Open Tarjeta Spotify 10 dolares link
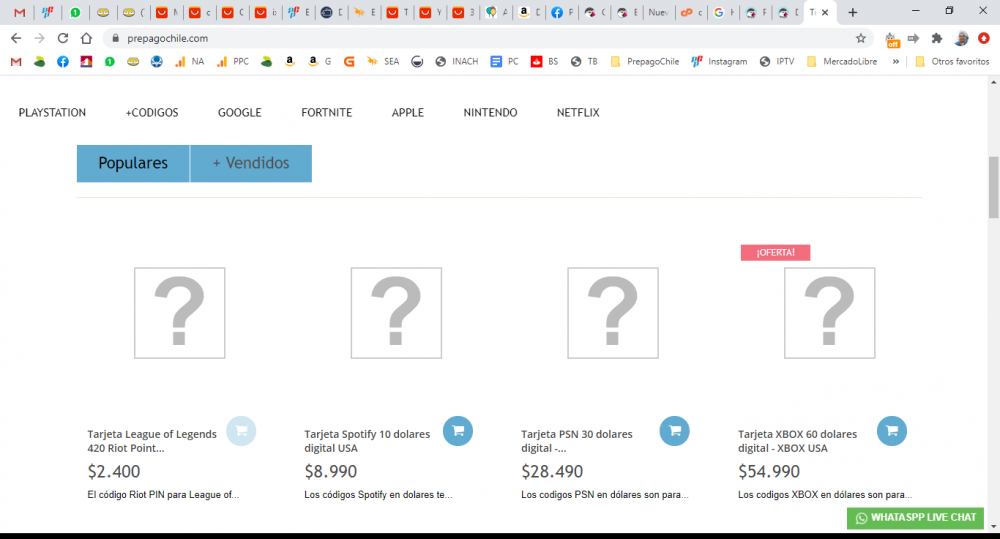Screen dimensions: 1000x539 point(367,441)
